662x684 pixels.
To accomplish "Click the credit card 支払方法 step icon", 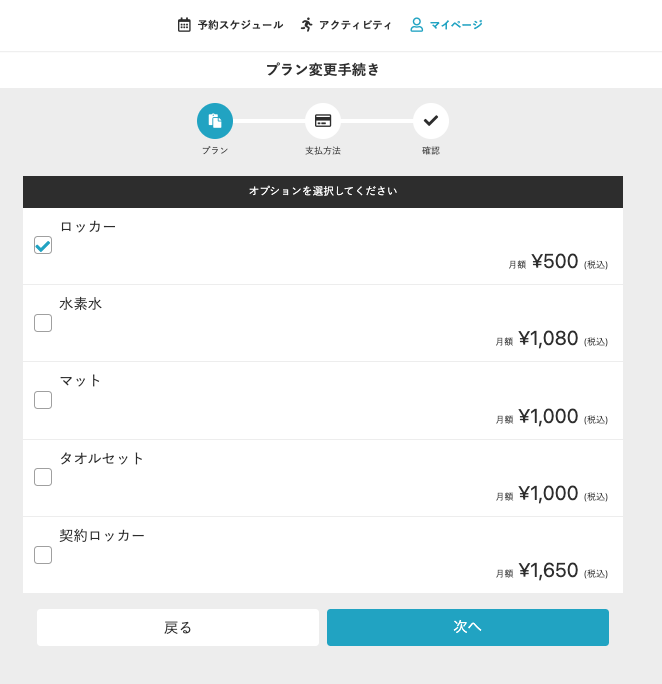I will point(323,121).
